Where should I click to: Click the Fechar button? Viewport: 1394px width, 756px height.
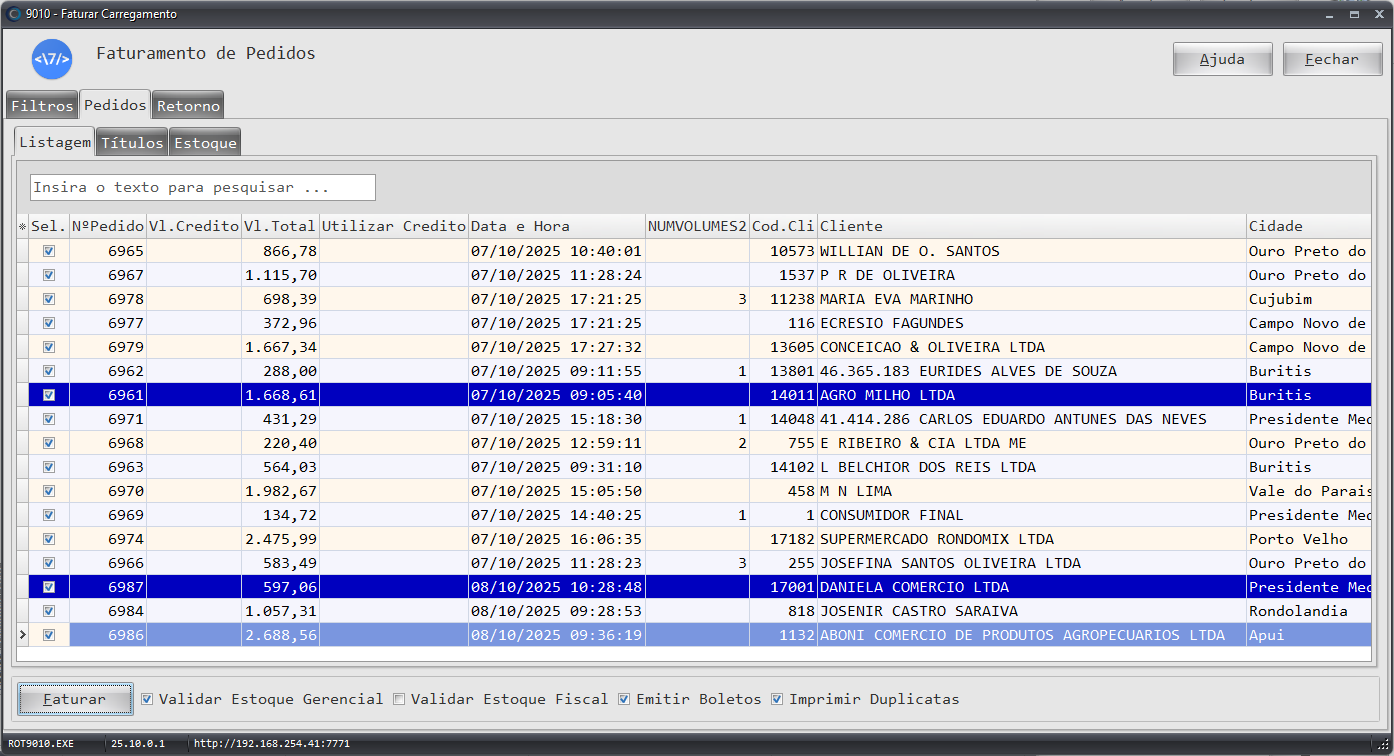[1332, 59]
